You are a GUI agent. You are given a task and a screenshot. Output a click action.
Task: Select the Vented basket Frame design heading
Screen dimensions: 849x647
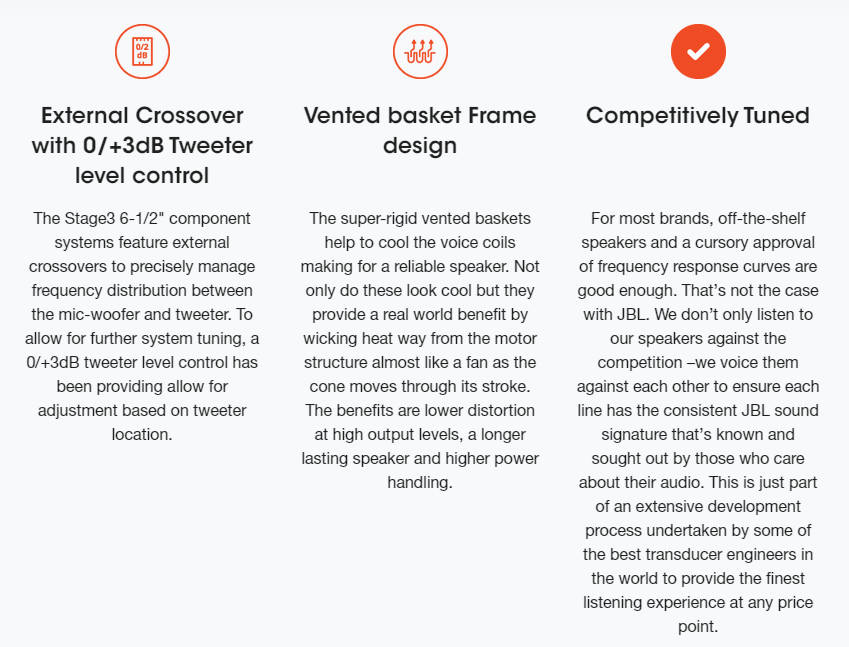pyautogui.click(x=420, y=130)
